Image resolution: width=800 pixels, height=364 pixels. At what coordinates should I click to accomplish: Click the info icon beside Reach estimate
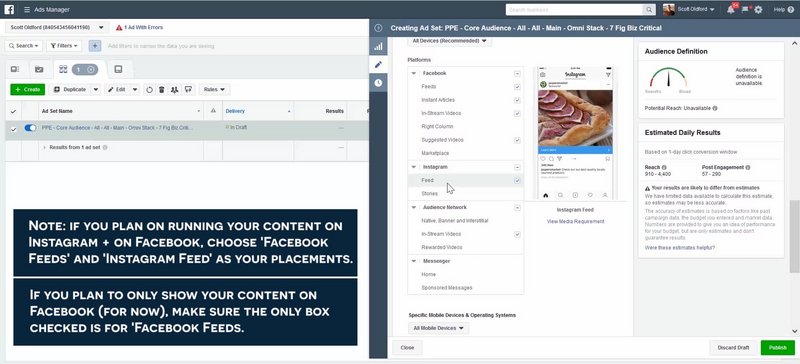click(x=664, y=167)
